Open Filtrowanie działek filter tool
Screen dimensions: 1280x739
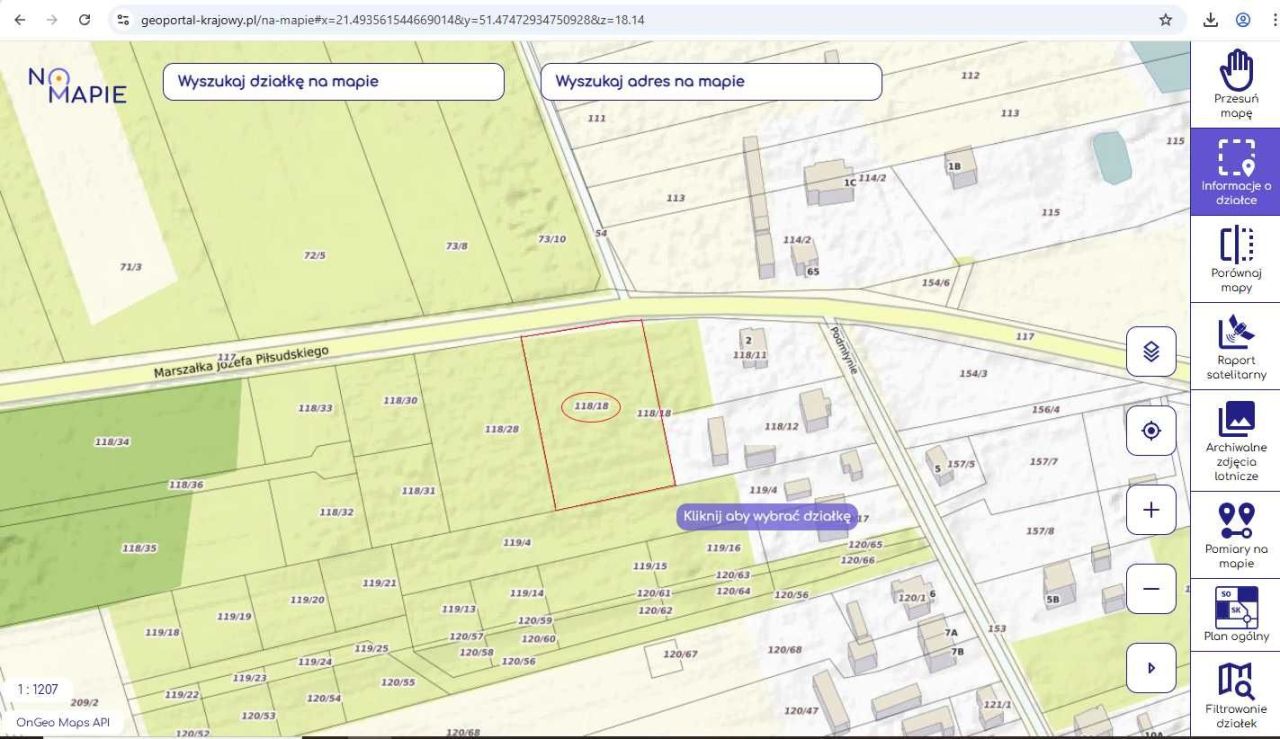[x=1236, y=696]
